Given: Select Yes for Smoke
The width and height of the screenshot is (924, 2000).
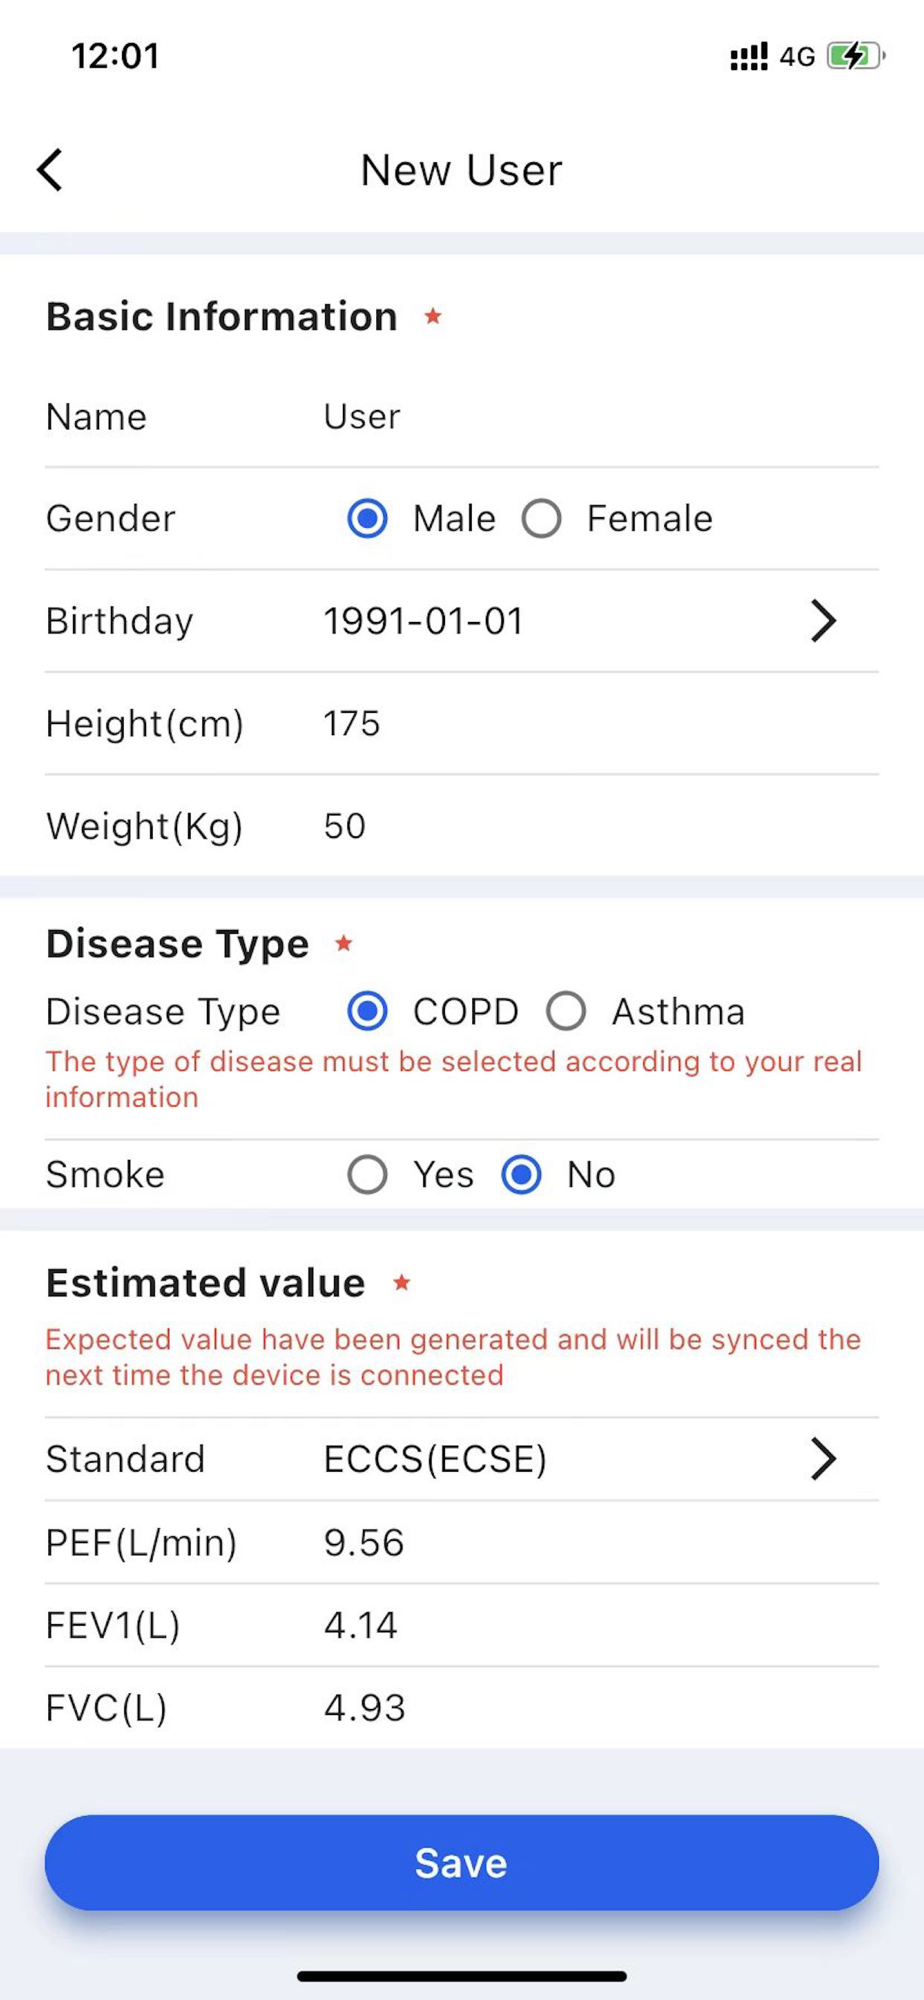Looking at the screenshot, I should pos(367,1175).
